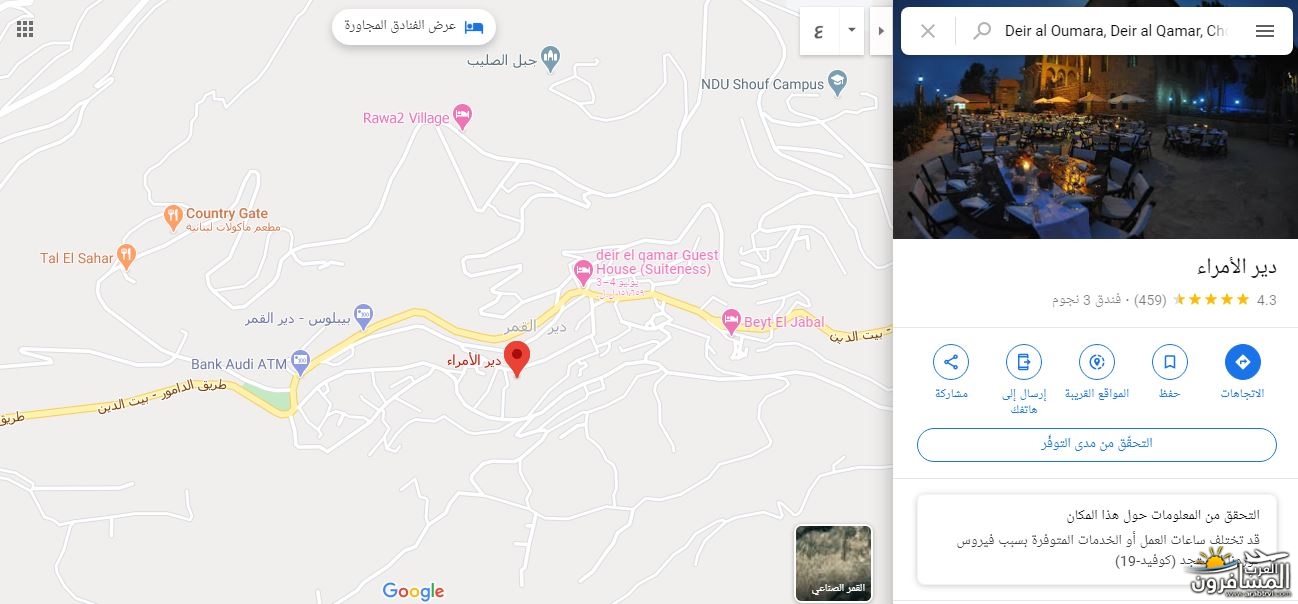Click the show nearby hotels chip
Viewport: 1298px width, 604px height.
(x=414, y=26)
